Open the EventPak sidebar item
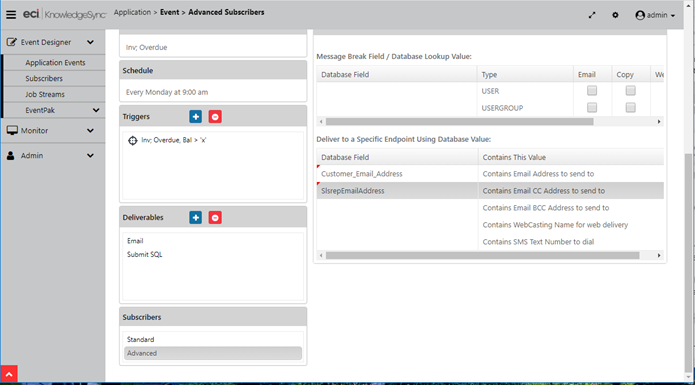Screen dimensions: 695x385 40,110
